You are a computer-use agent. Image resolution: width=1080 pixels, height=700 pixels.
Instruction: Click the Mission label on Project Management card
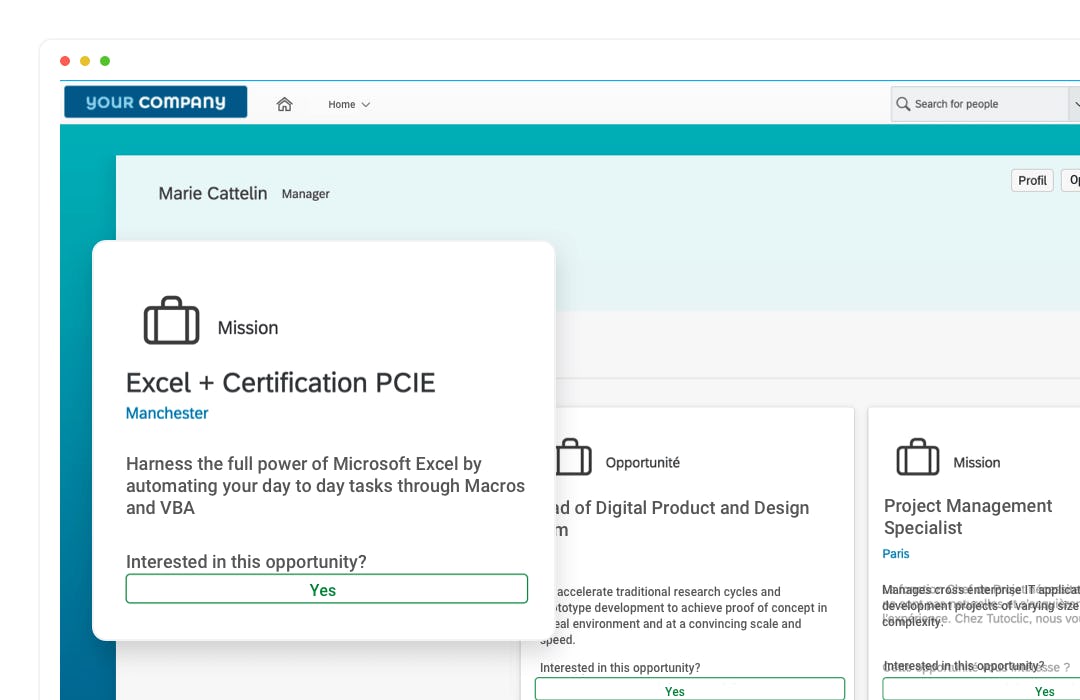(x=977, y=463)
